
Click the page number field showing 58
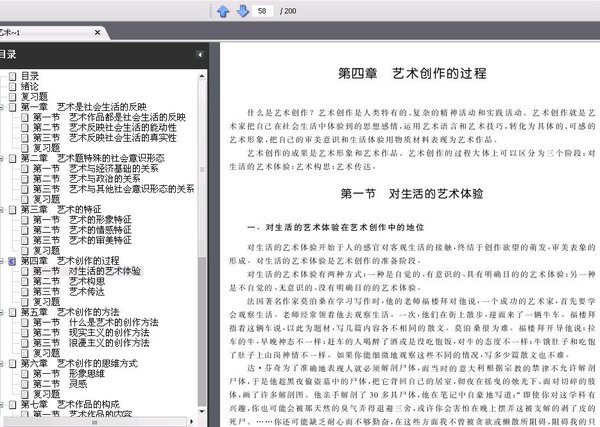262,11
